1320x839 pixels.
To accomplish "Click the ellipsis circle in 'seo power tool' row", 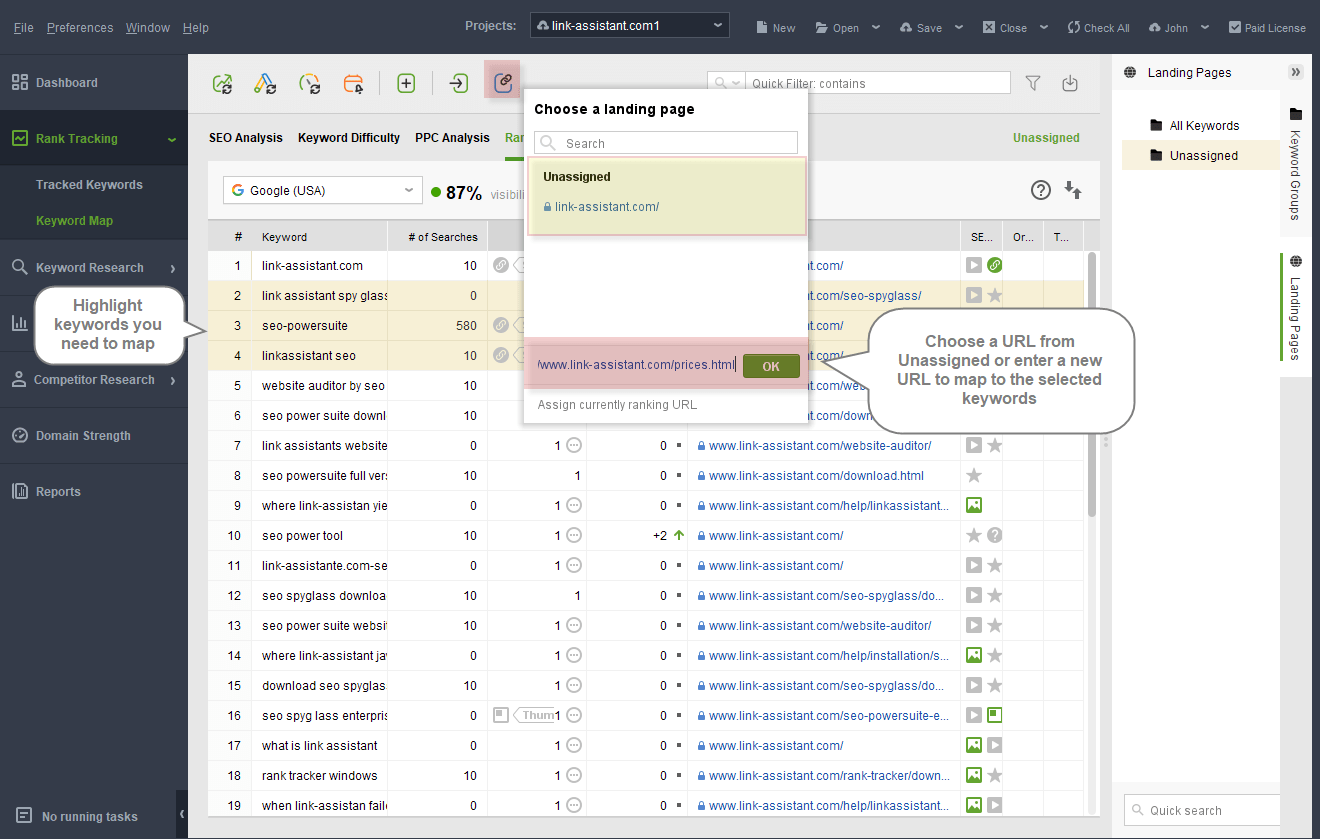I will (x=574, y=536).
